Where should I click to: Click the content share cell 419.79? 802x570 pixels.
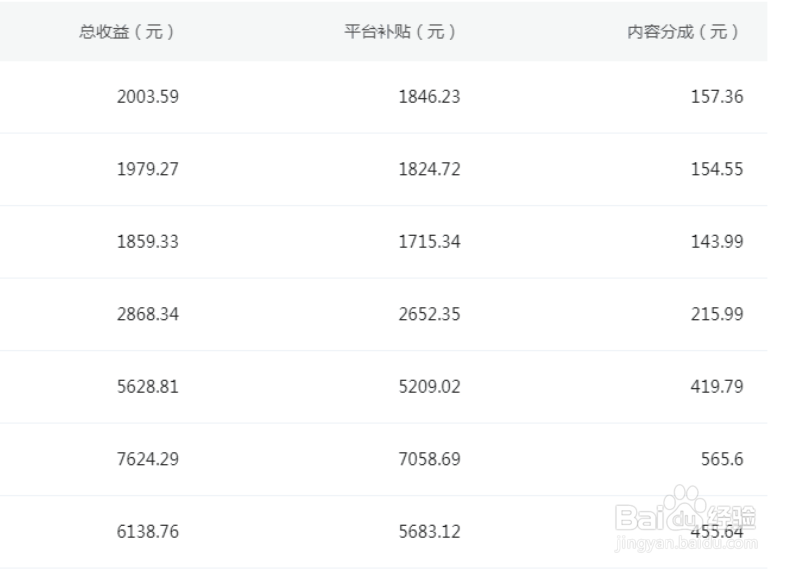(x=717, y=386)
